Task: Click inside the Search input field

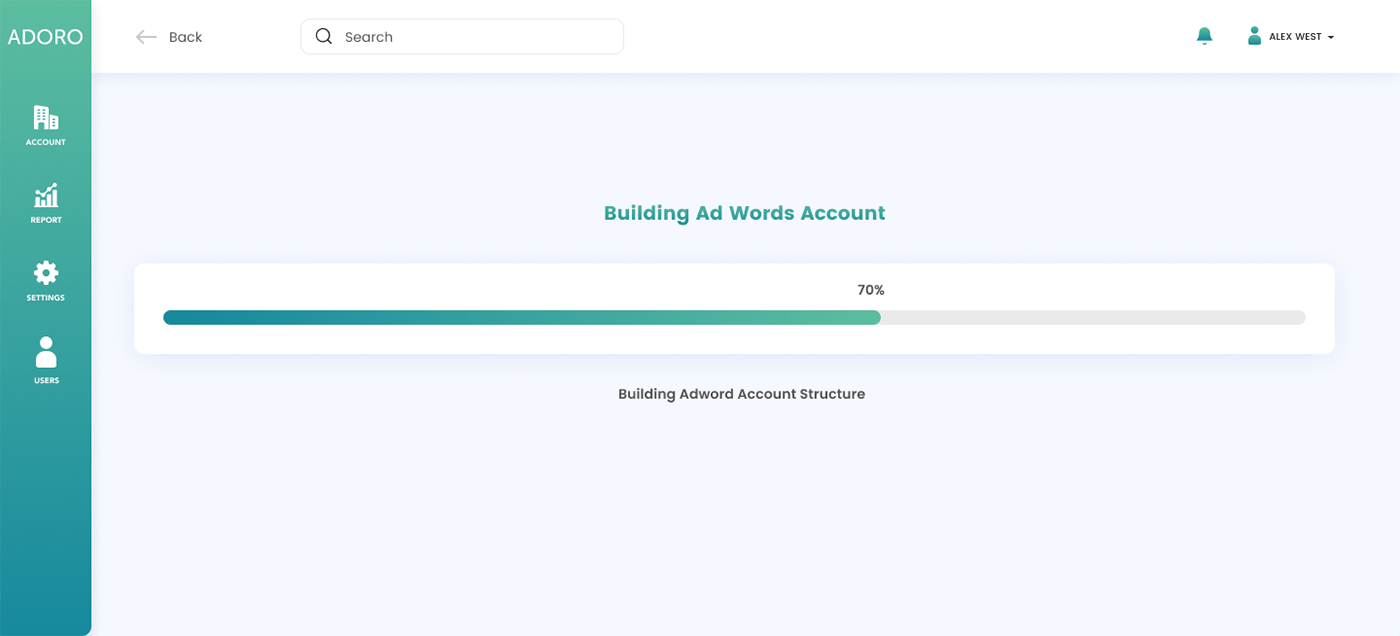Action: 460,36
